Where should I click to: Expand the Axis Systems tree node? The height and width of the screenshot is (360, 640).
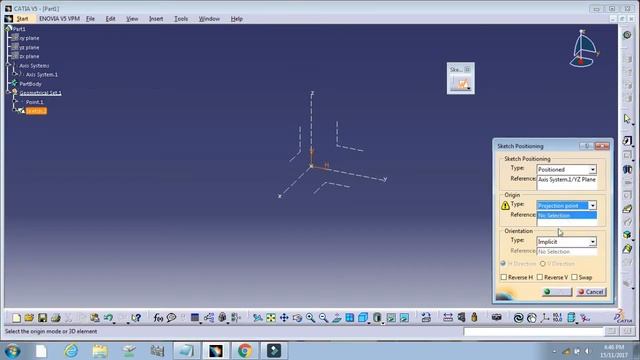tap(9, 65)
